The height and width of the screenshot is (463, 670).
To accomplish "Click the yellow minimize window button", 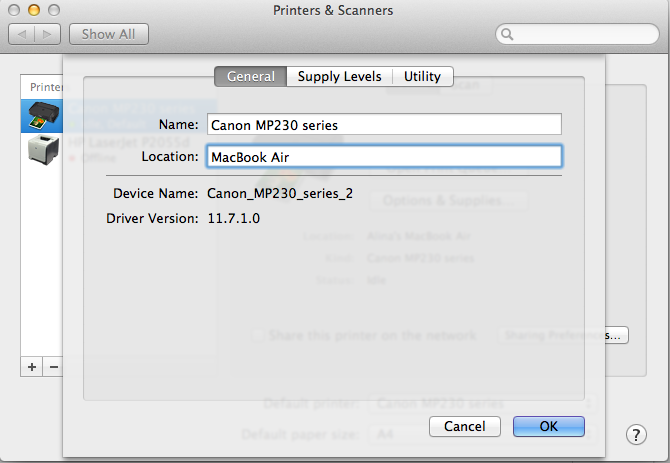I will click(x=34, y=10).
